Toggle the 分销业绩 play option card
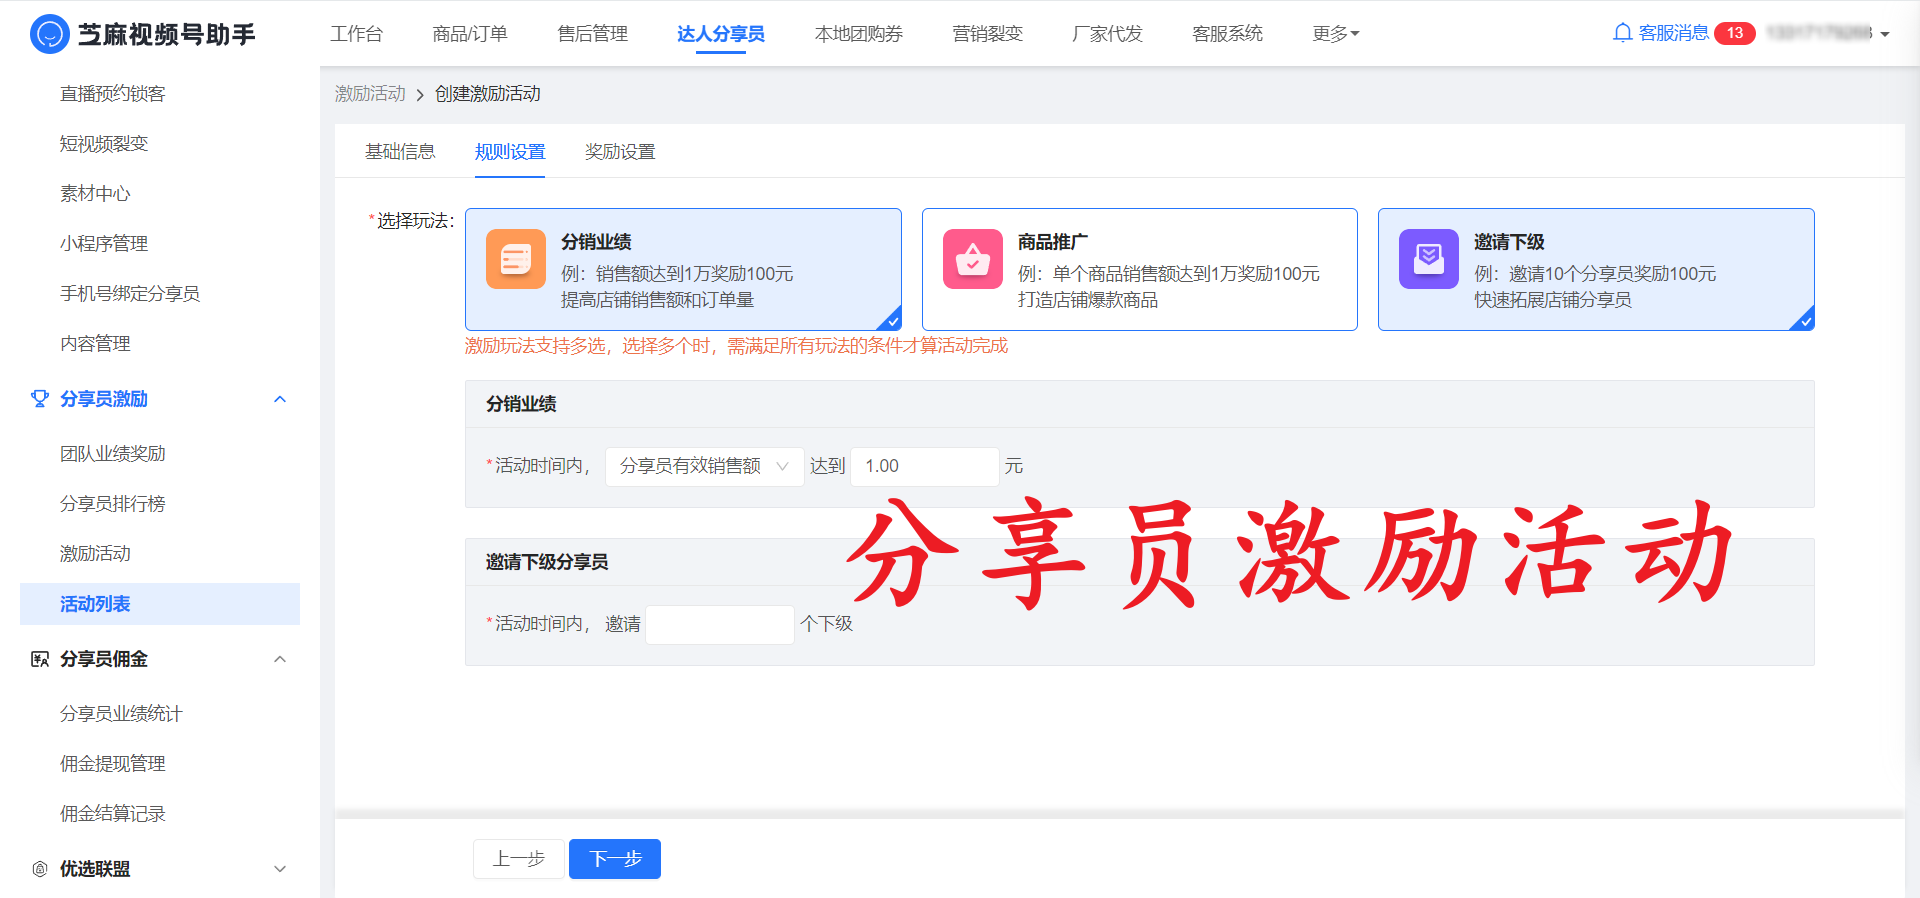 (683, 269)
